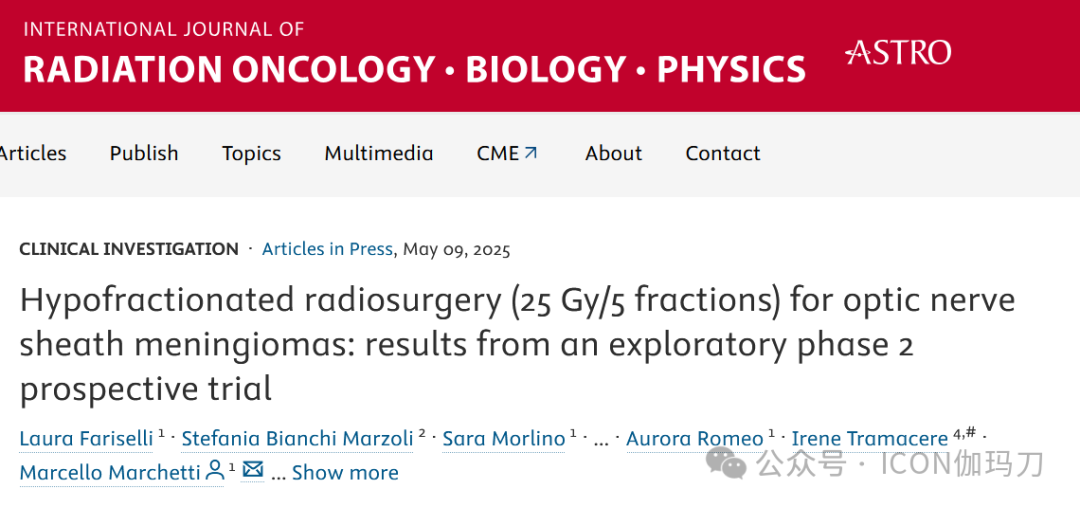The width and height of the screenshot is (1080, 507).
Task: Click the Radiation Oncology Biology Physics journal logo
Action: pyautogui.click(x=414, y=55)
